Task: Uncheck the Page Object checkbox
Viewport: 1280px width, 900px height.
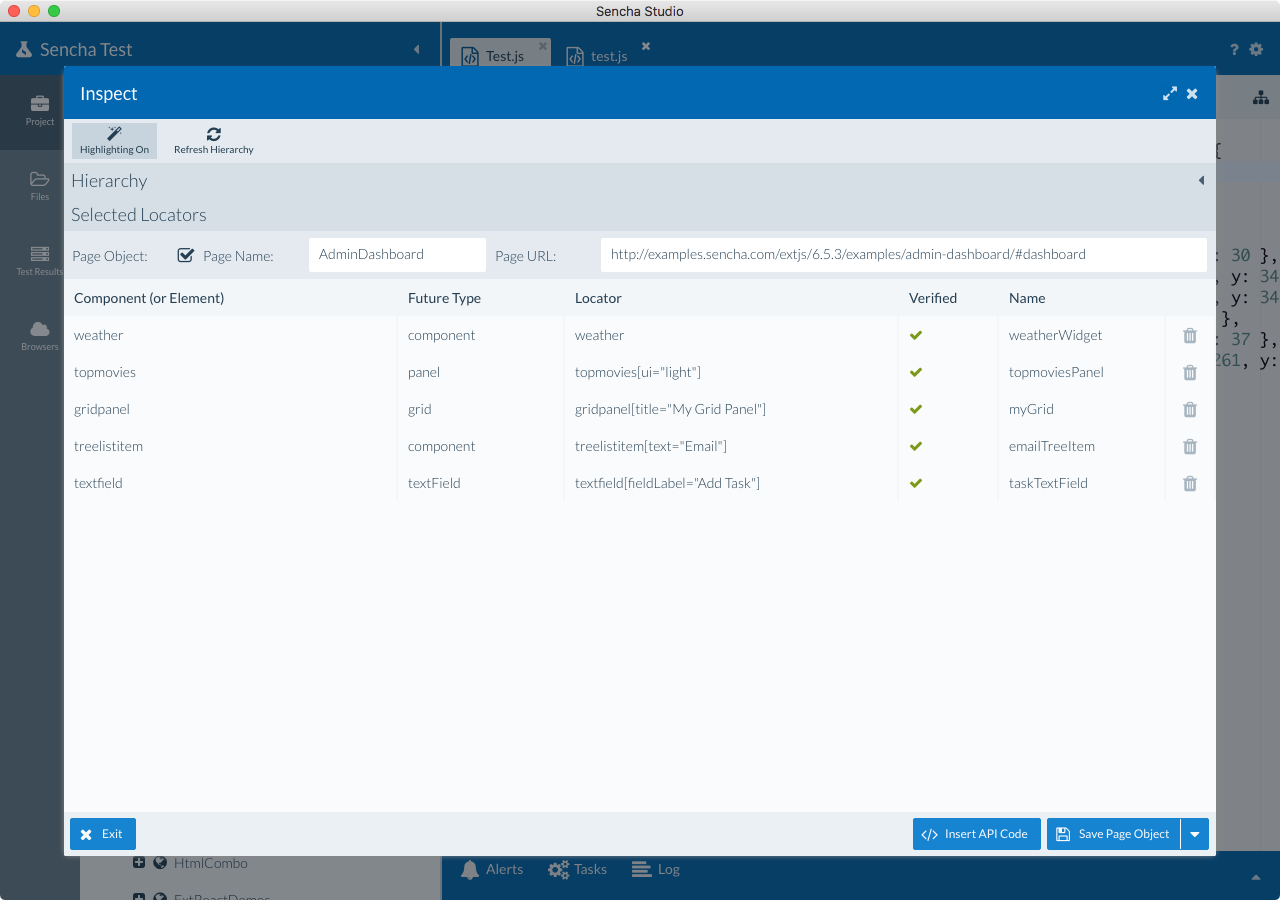Action: click(x=185, y=255)
